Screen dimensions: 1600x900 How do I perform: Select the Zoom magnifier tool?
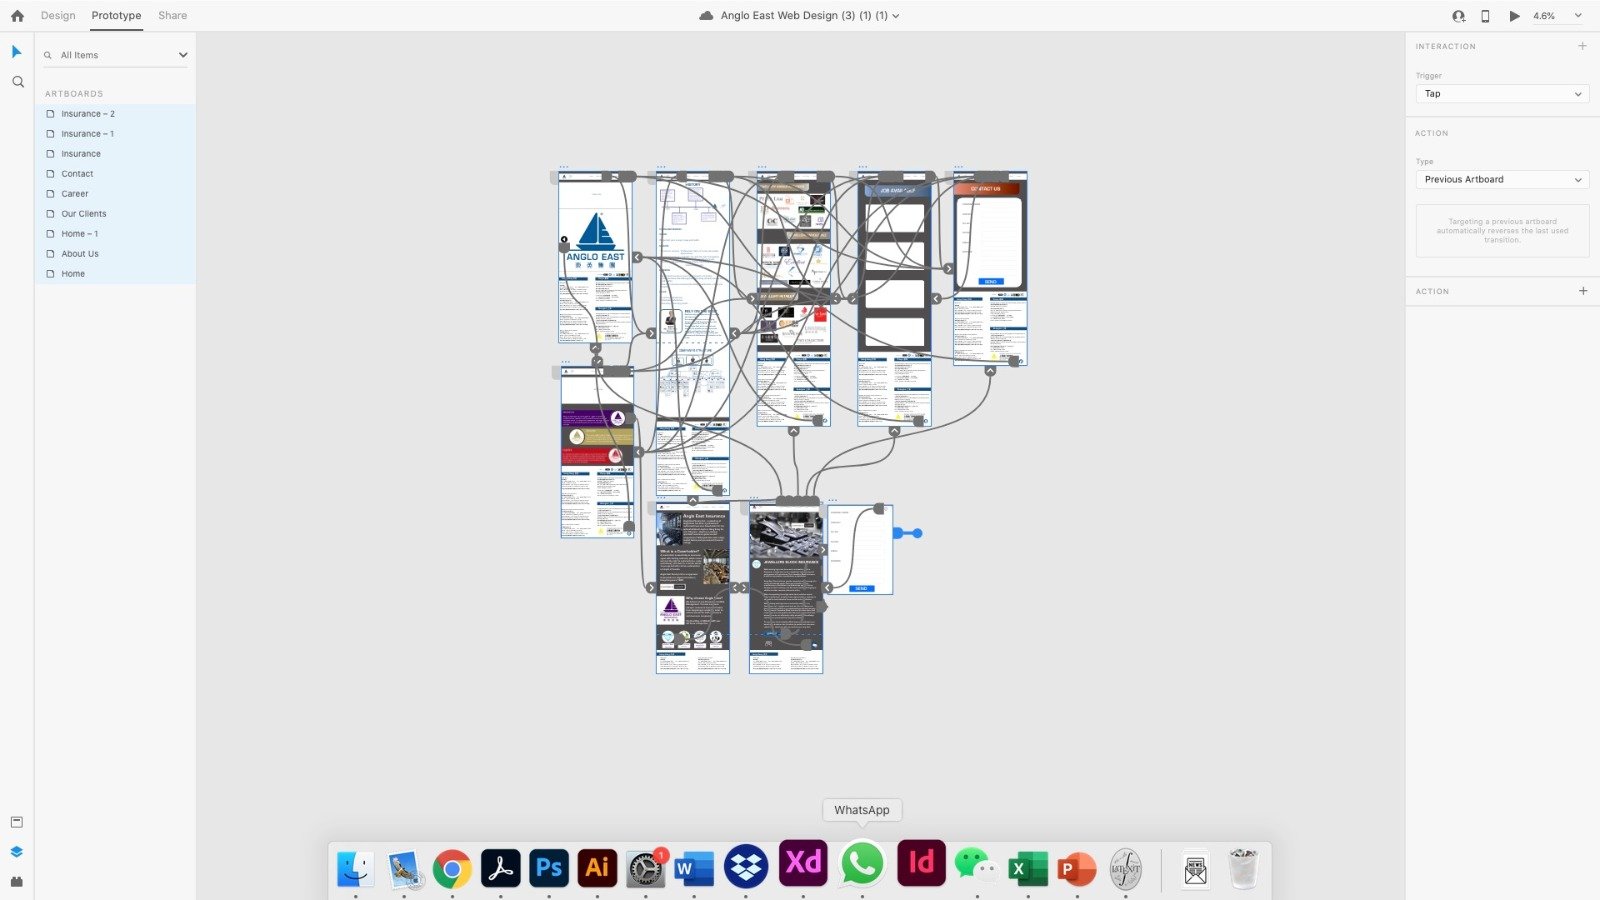(x=17, y=82)
